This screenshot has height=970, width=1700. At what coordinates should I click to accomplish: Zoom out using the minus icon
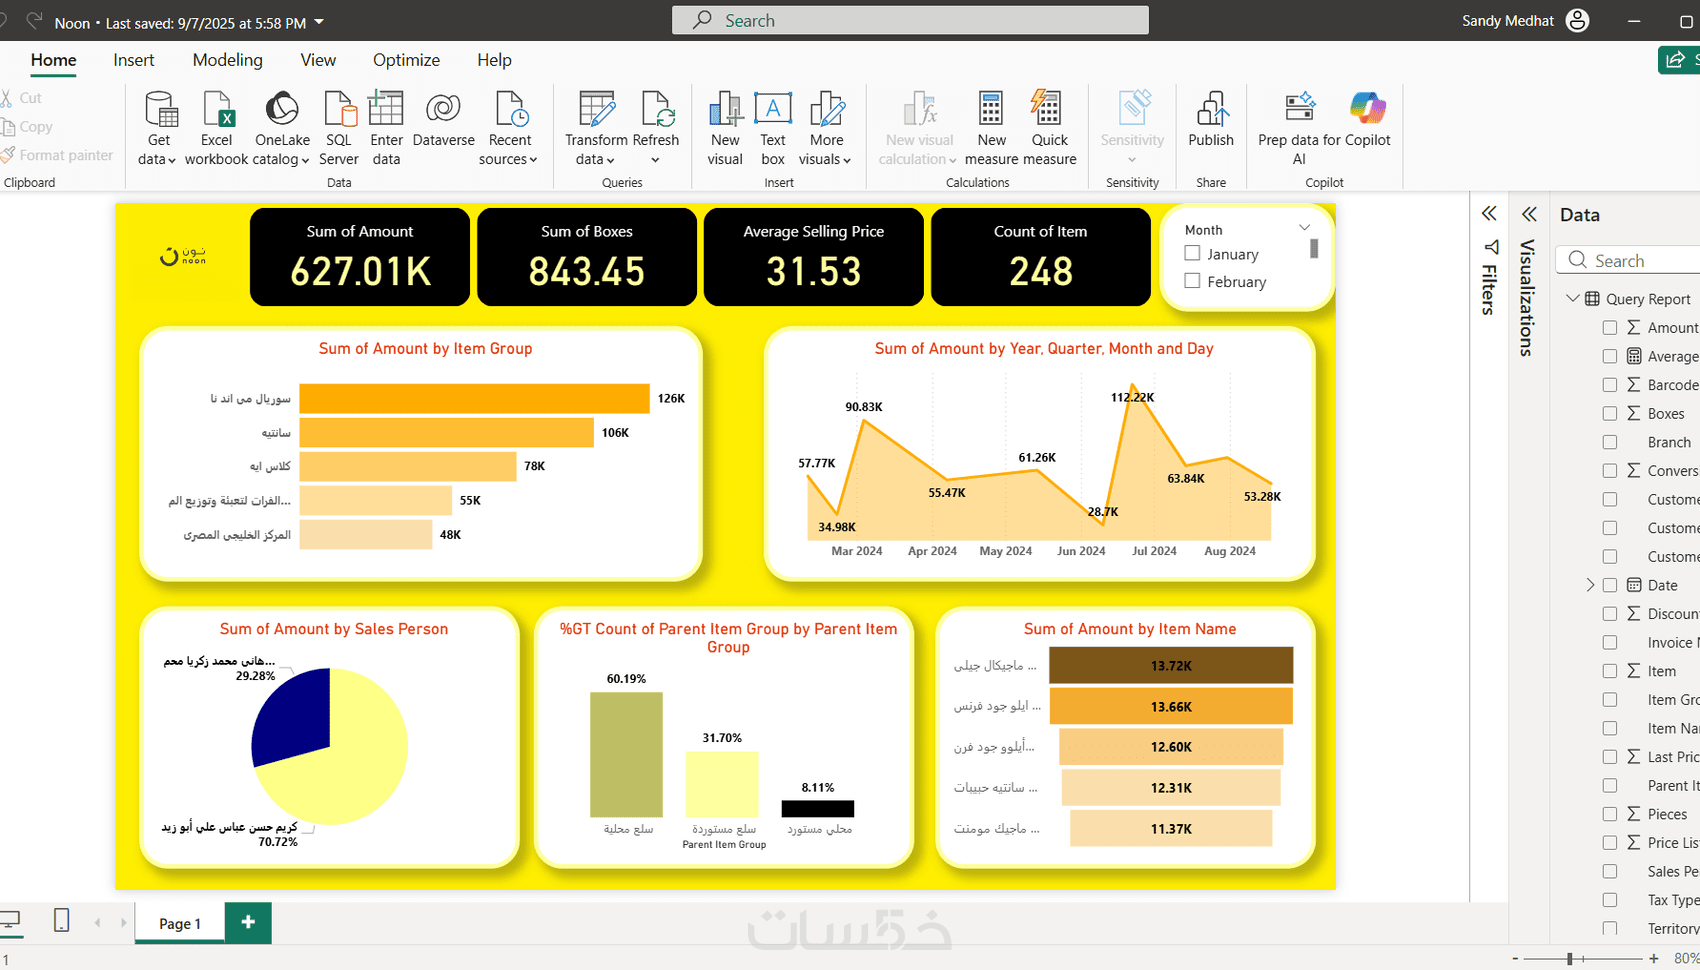(x=1515, y=959)
